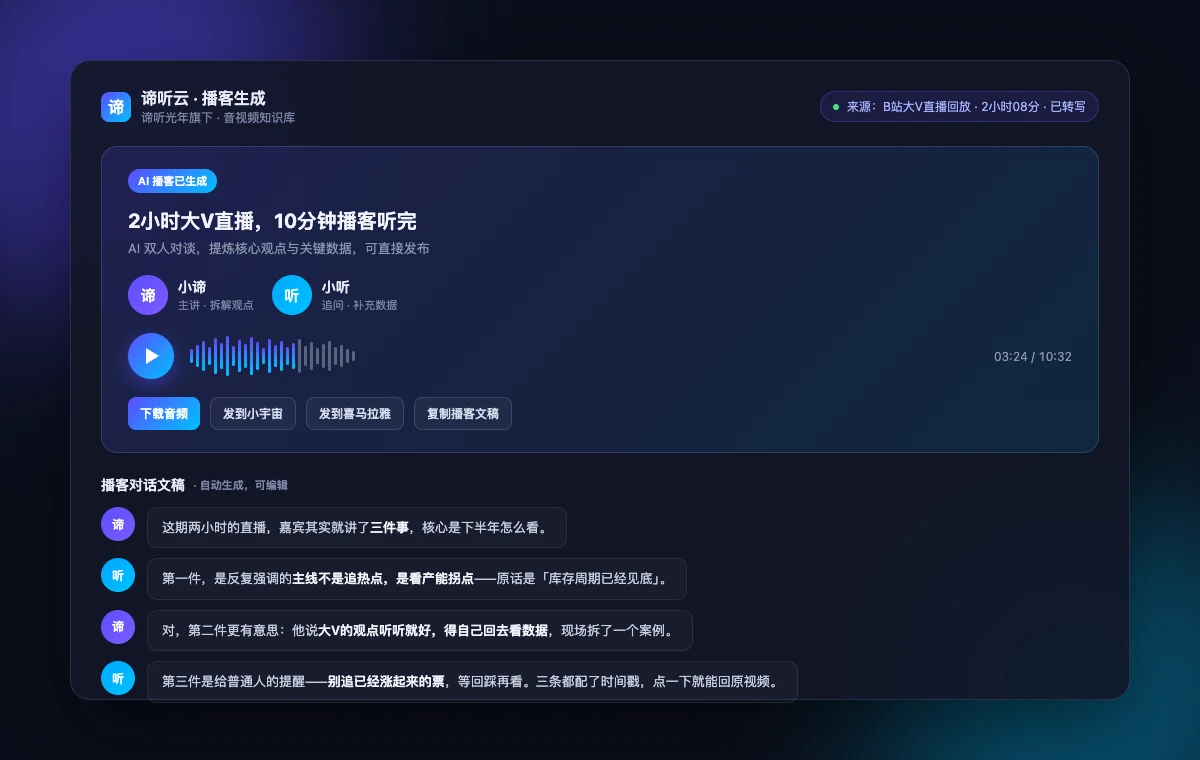Click the 小谛 host name label
The width and height of the screenshot is (1200, 760).
click(x=192, y=287)
